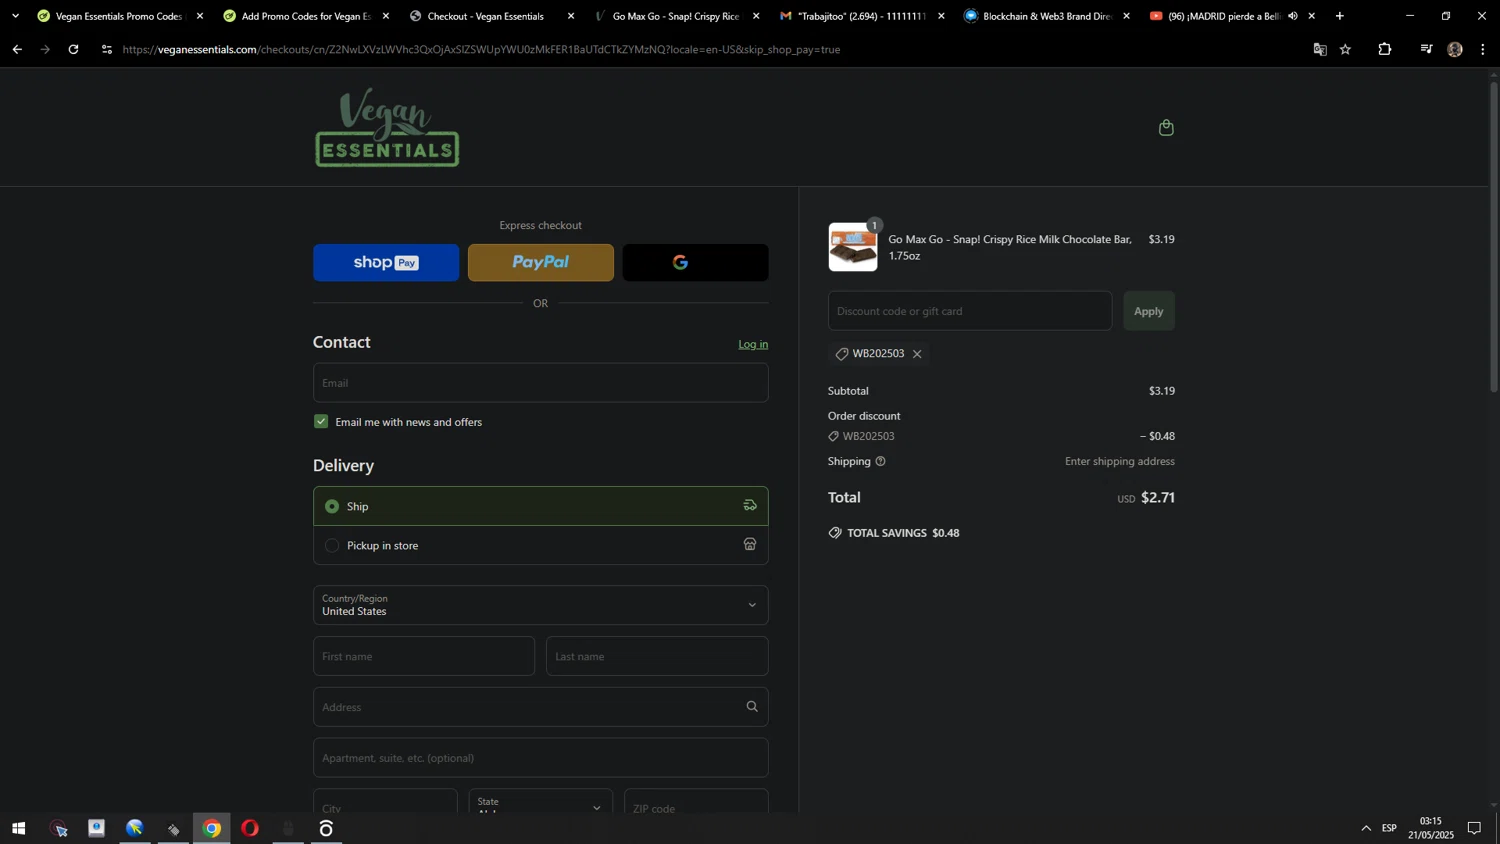The image size is (1500, 844).
Task: Select the Ship delivery option
Action: [x=541, y=506]
